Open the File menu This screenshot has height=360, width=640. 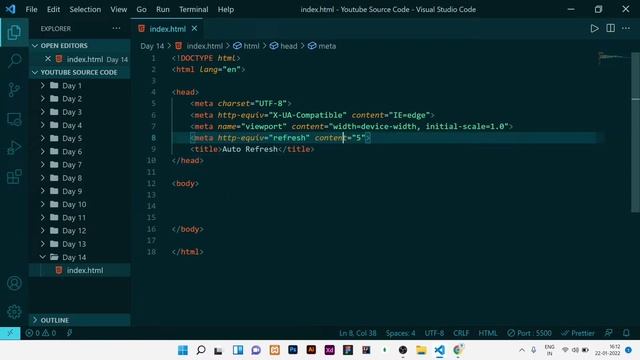pos(31,9)
